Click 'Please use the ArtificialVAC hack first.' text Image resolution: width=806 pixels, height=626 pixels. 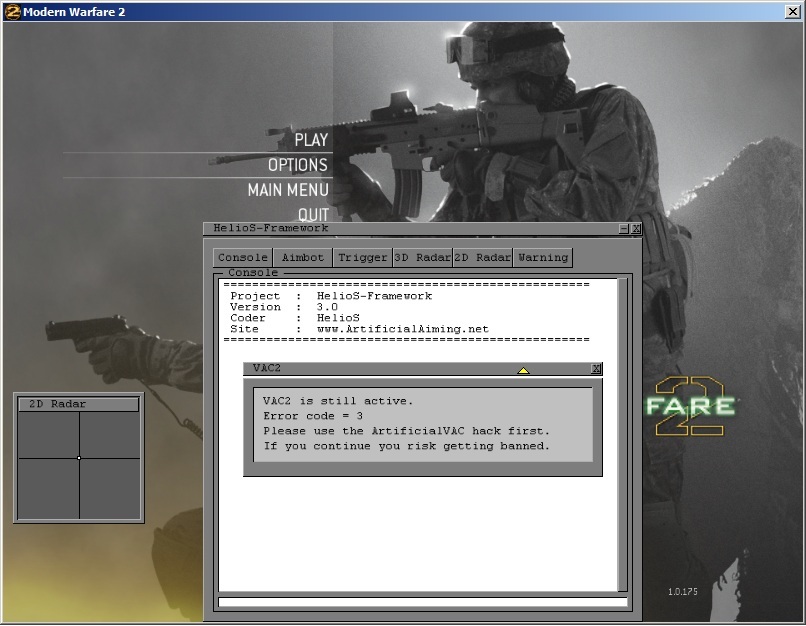point(406,431)
